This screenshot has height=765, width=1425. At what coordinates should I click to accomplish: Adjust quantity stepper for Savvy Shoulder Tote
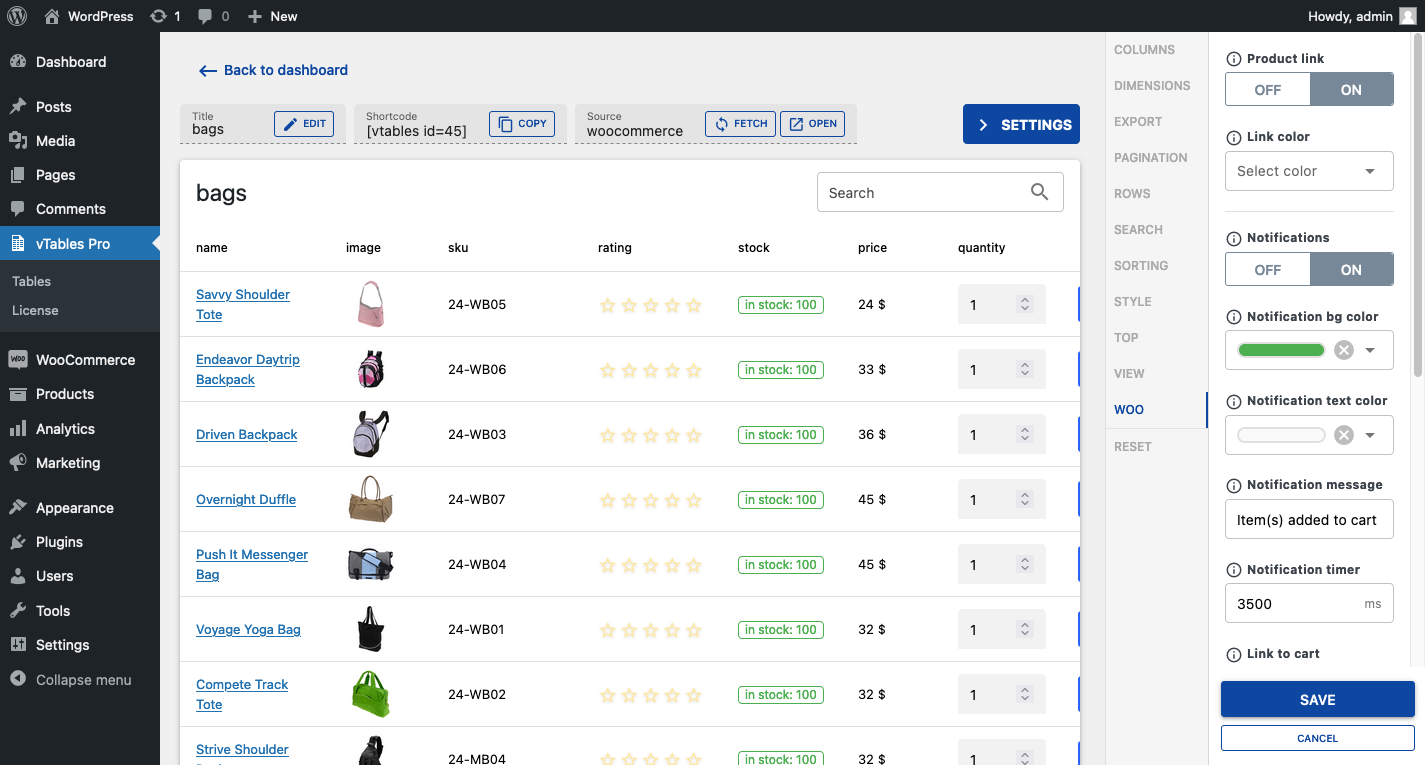[x=1024, y=305]
